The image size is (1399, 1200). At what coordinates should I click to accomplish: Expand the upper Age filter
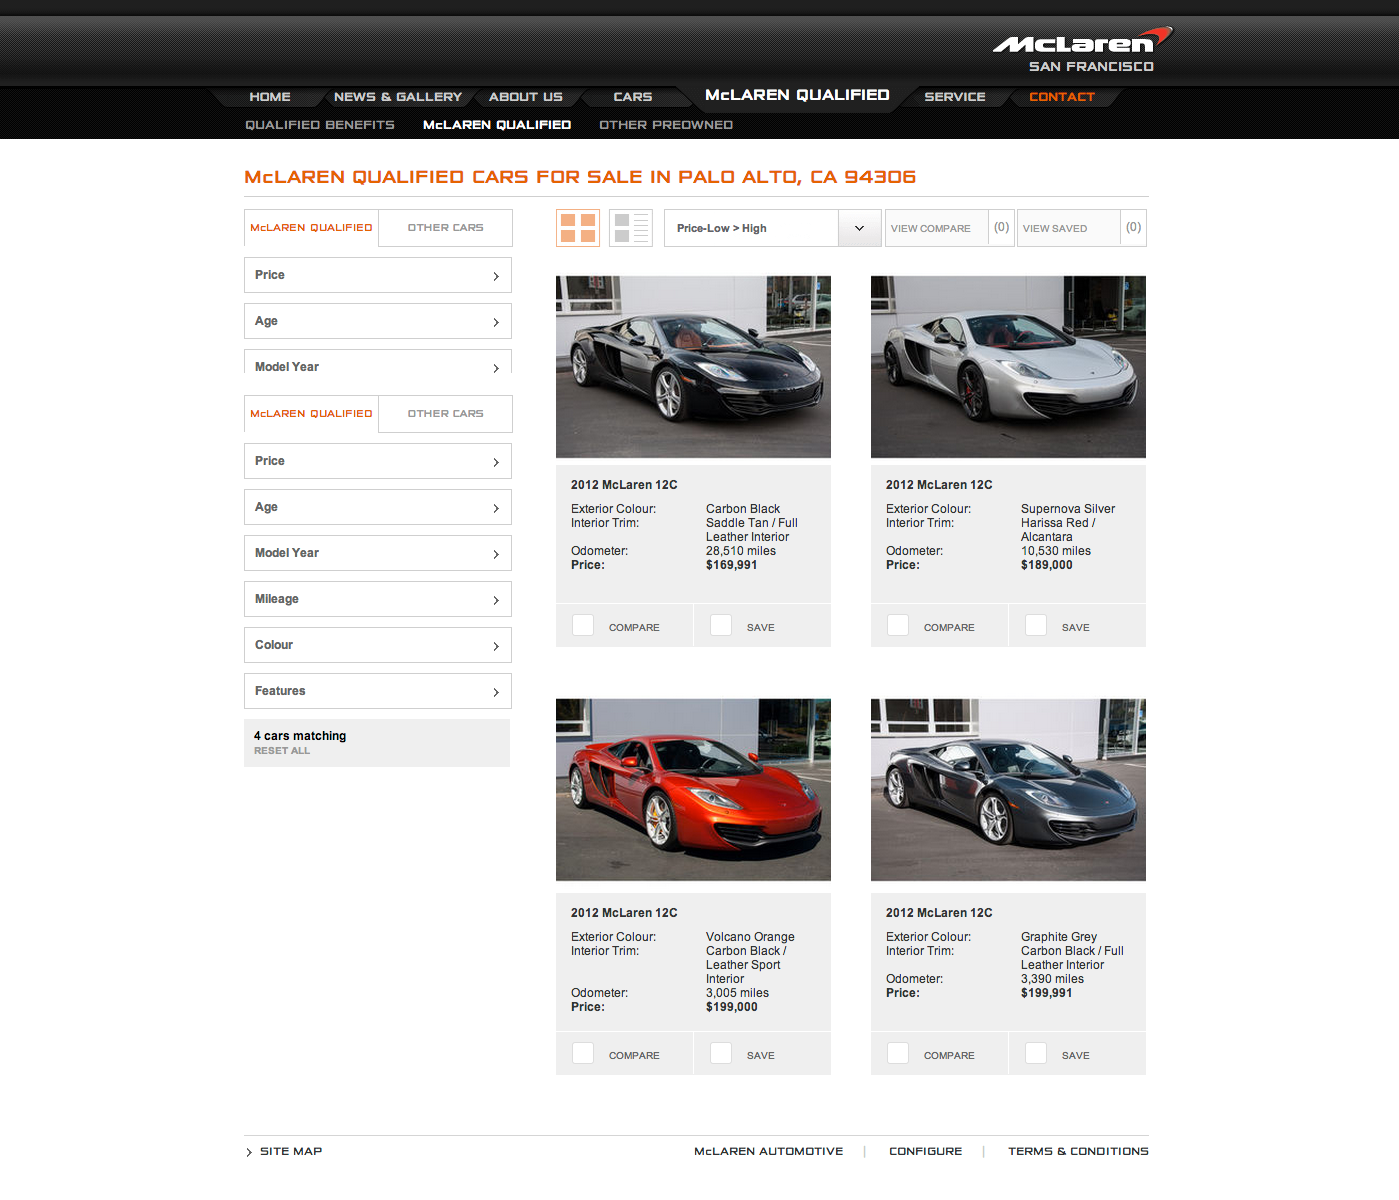(378, 321)
